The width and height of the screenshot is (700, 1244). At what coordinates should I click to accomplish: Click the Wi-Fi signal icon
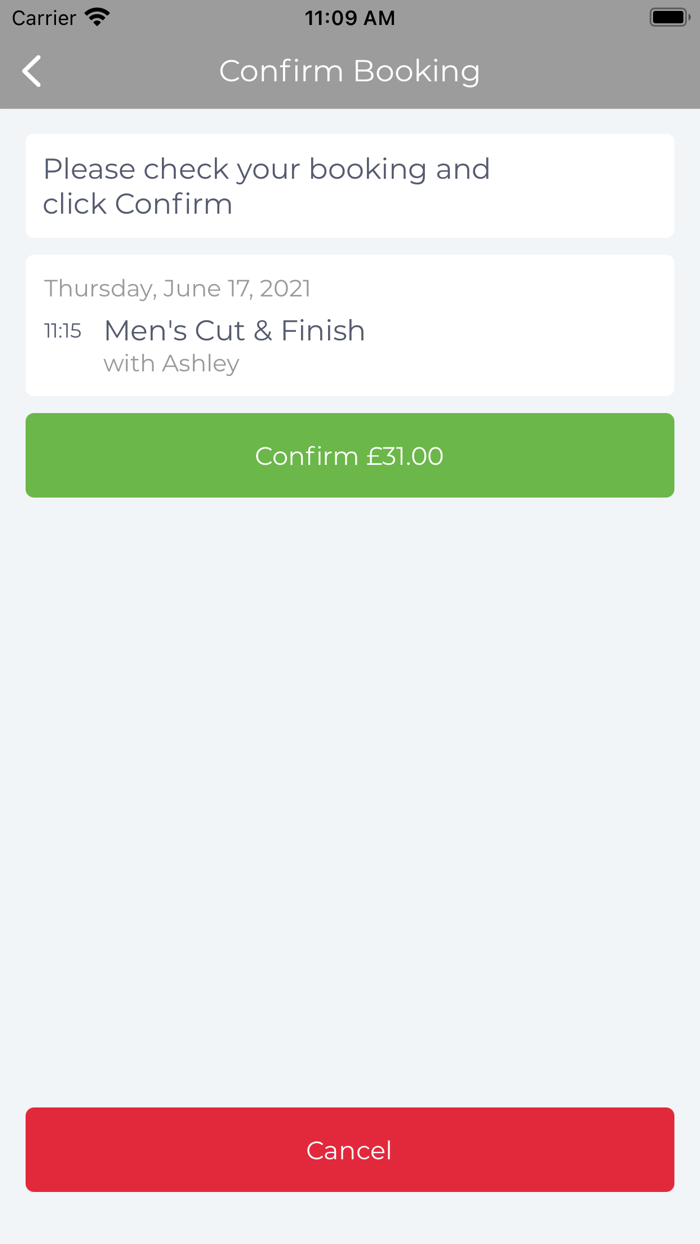[x=97, y=17]
